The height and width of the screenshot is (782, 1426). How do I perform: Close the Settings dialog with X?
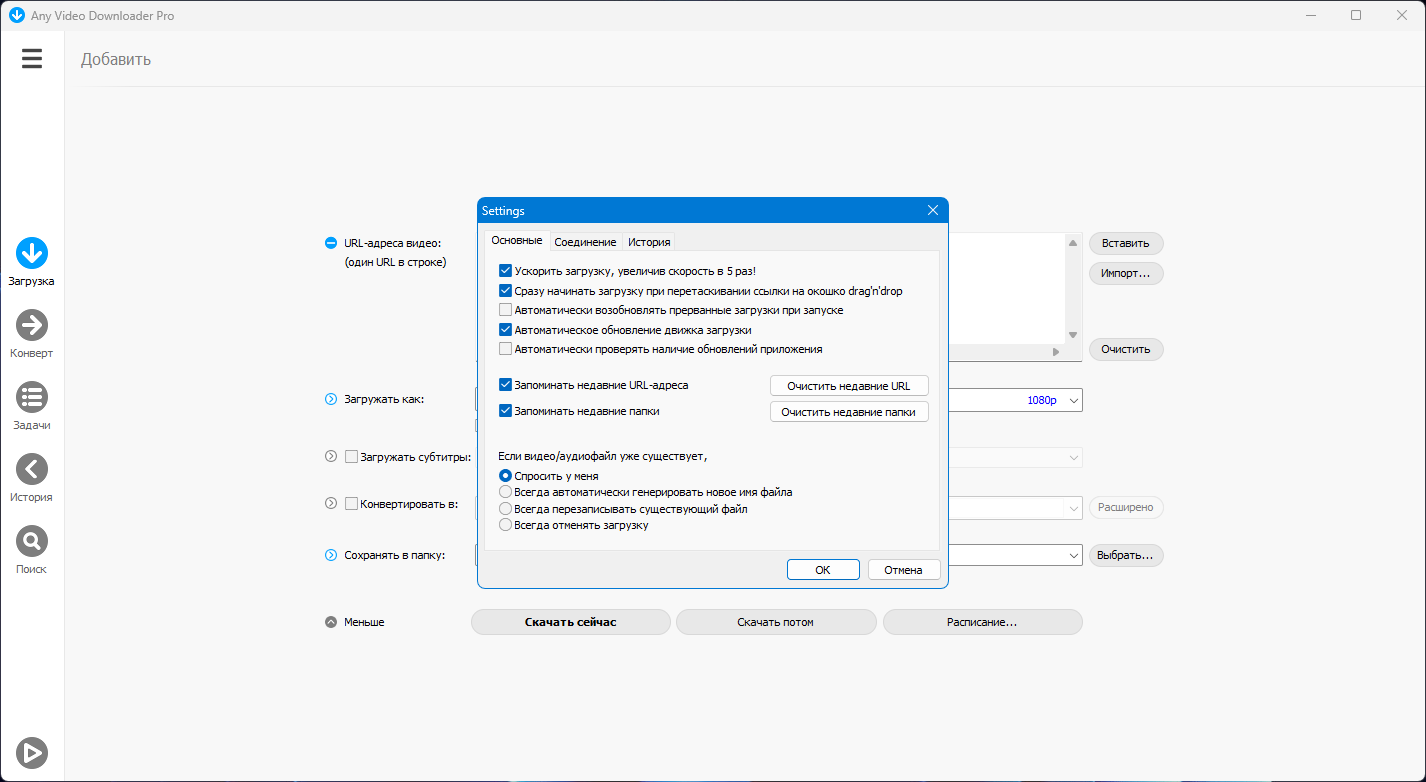tap(933, 210)
